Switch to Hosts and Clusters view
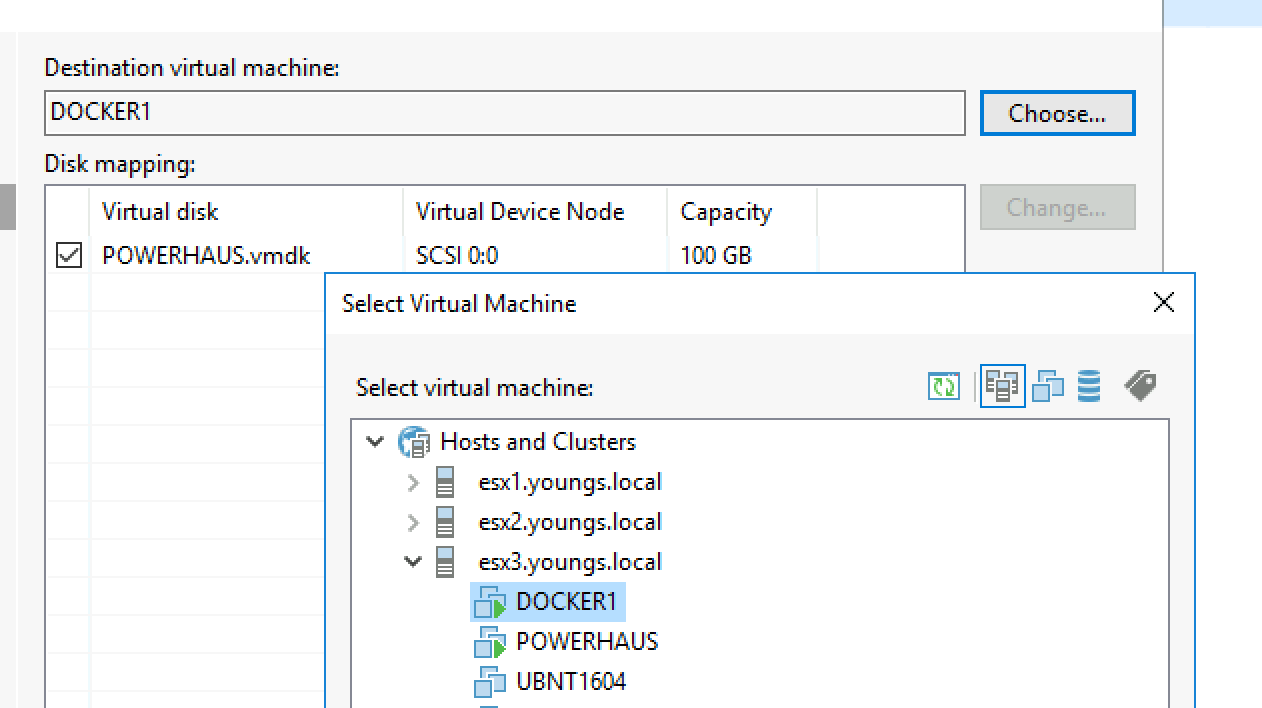This screenshot has height=708, width=1262. [x=1002, y=386]
